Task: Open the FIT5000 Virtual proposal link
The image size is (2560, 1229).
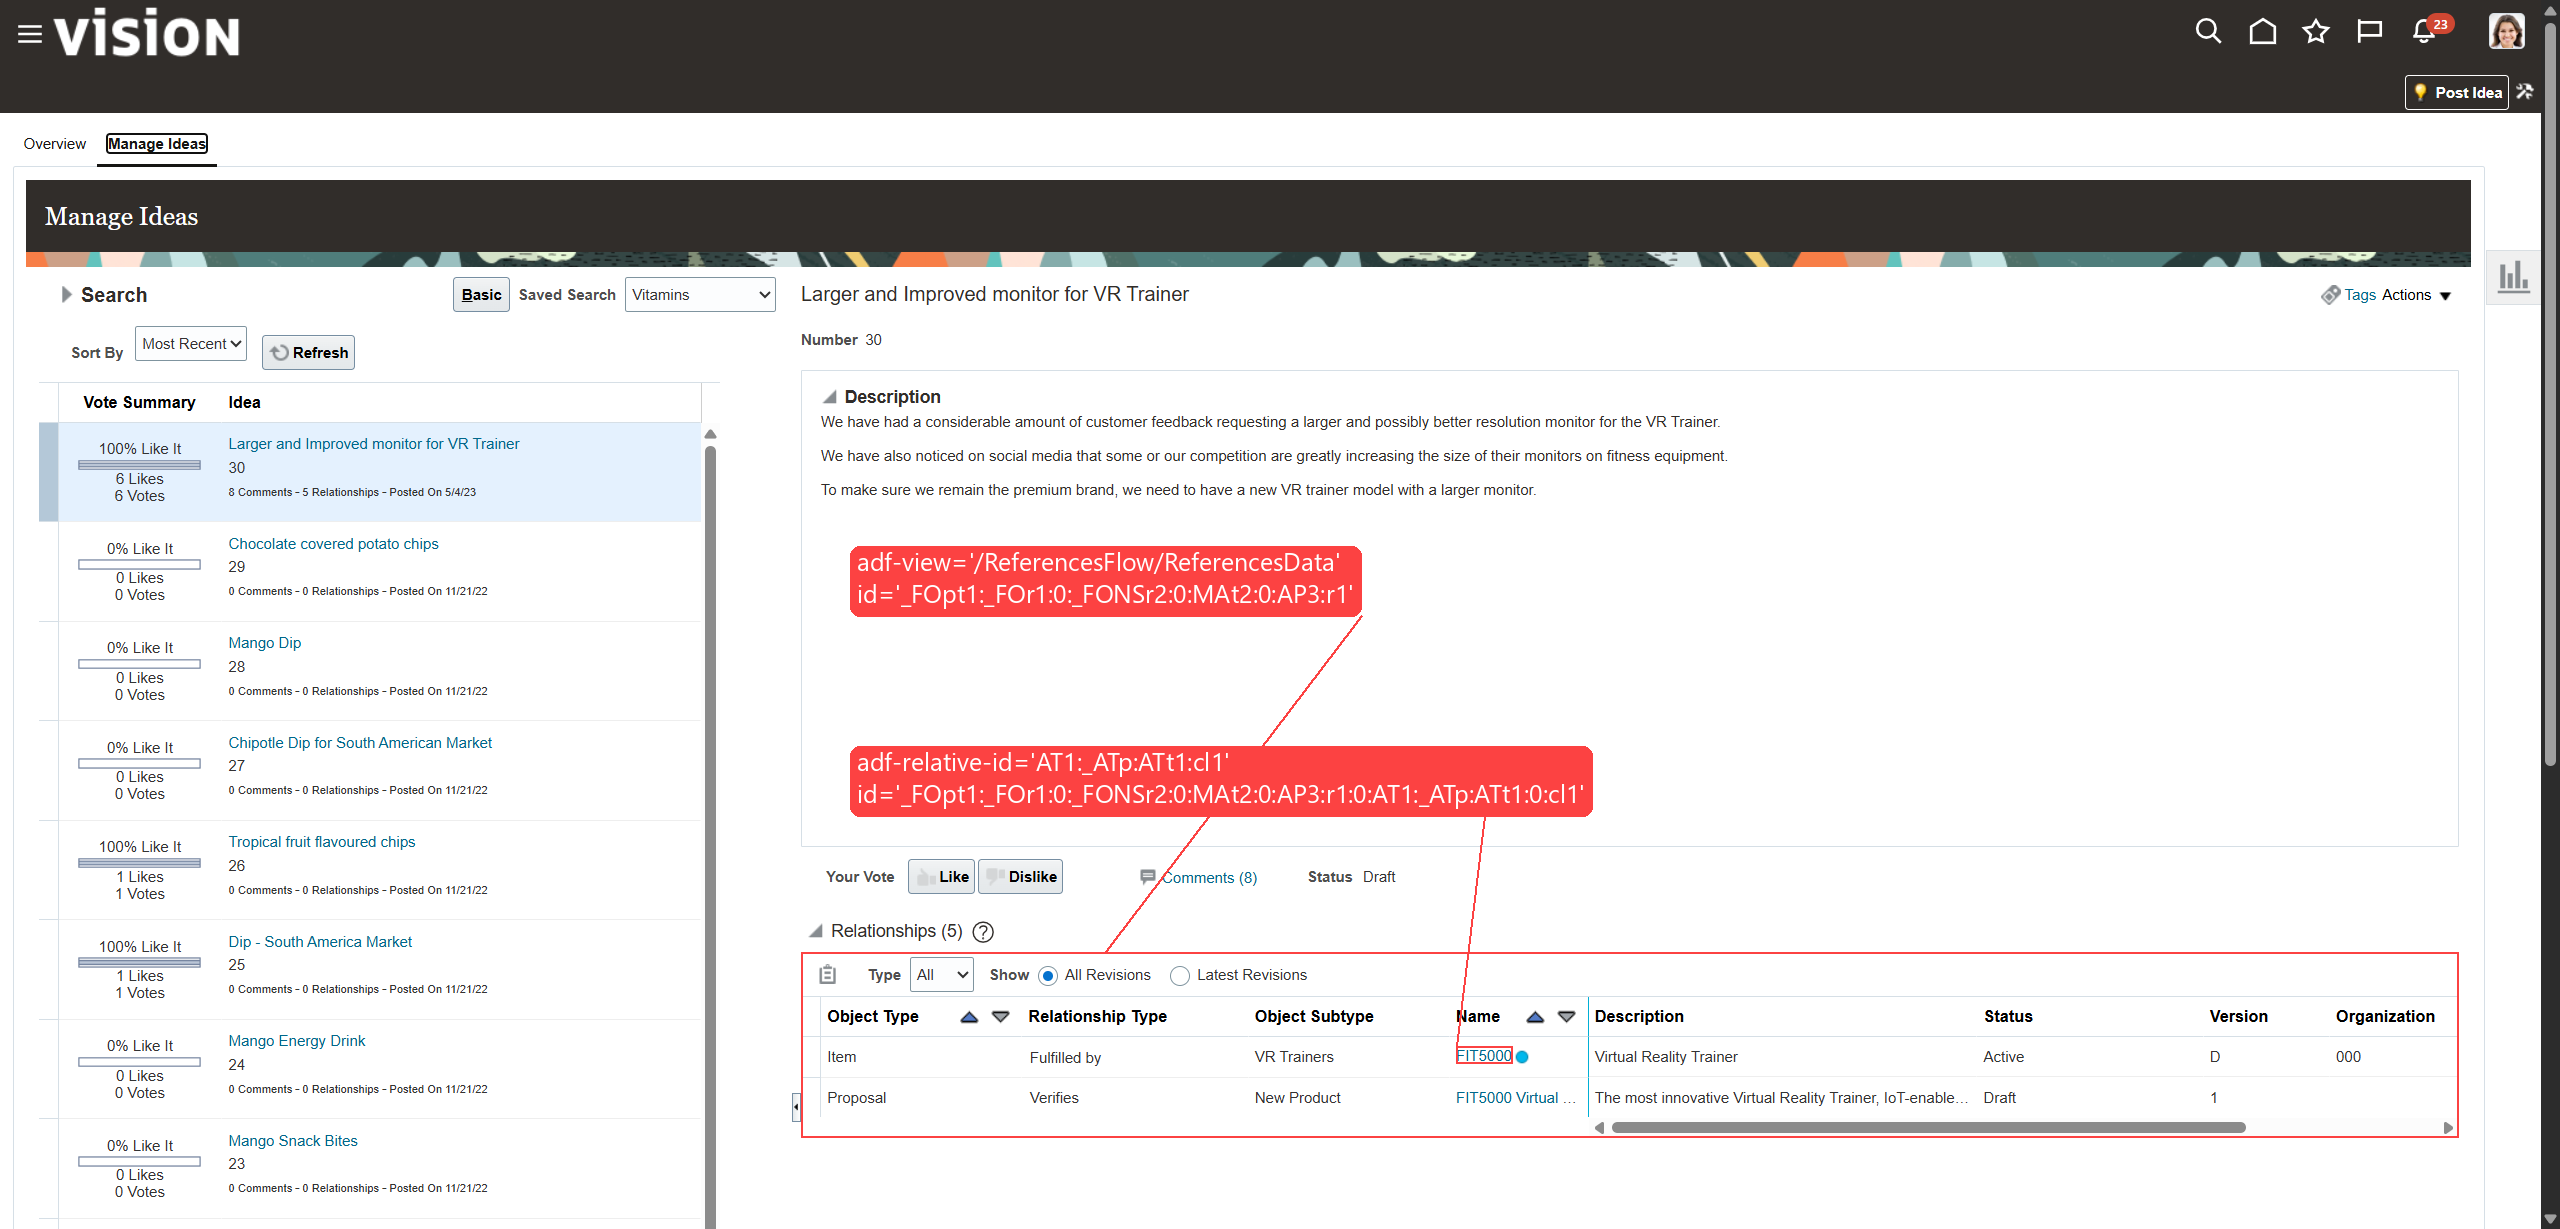Action: [x=1516, y=1098]
